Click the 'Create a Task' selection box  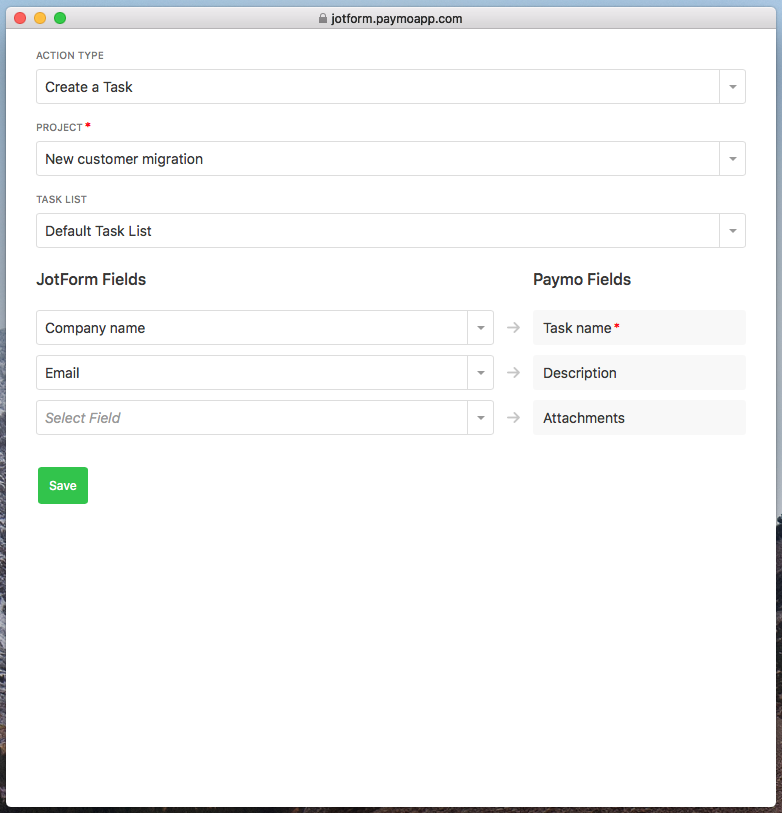377,87
